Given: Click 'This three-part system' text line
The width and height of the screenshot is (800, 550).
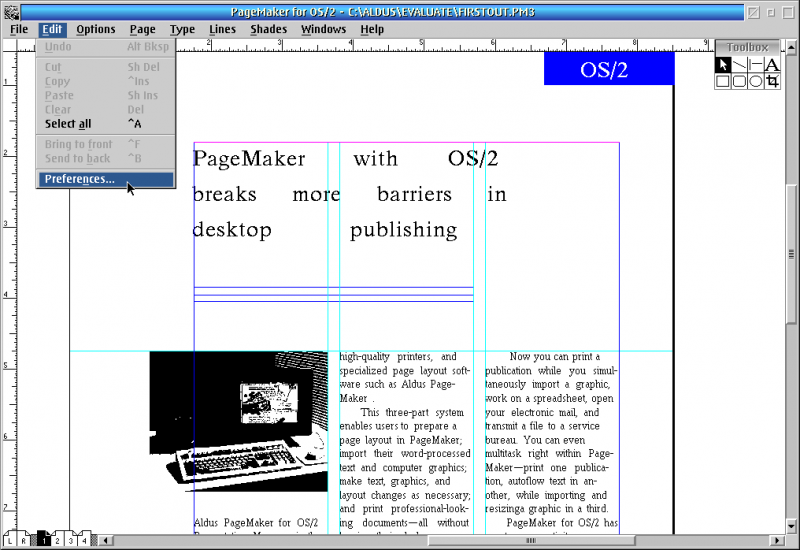Looking at the screenshot, I should tap(412, 412).
